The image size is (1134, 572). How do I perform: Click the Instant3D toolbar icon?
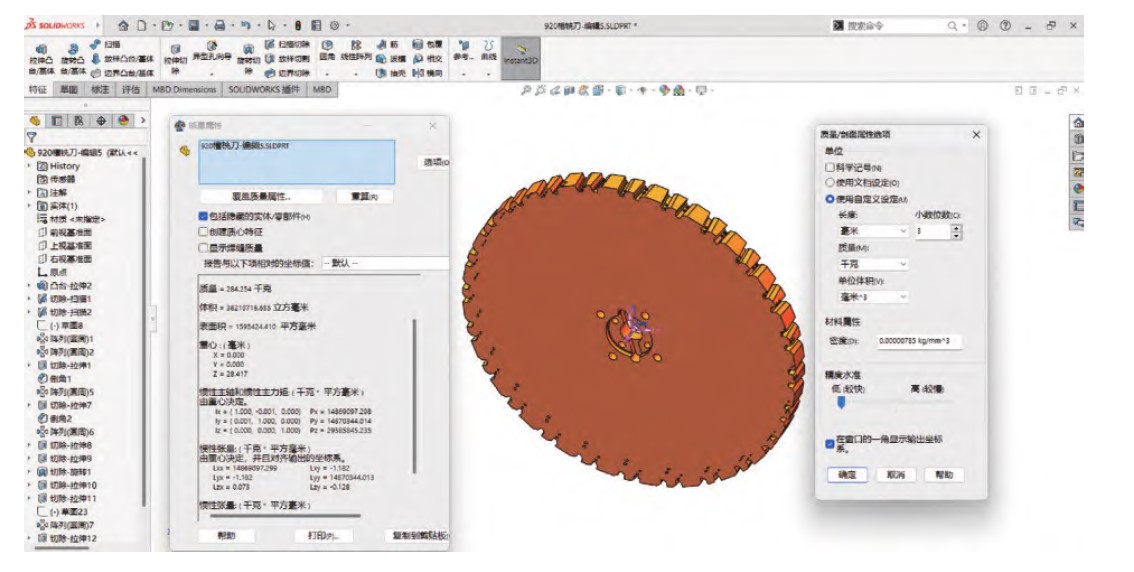coord(519,52)
